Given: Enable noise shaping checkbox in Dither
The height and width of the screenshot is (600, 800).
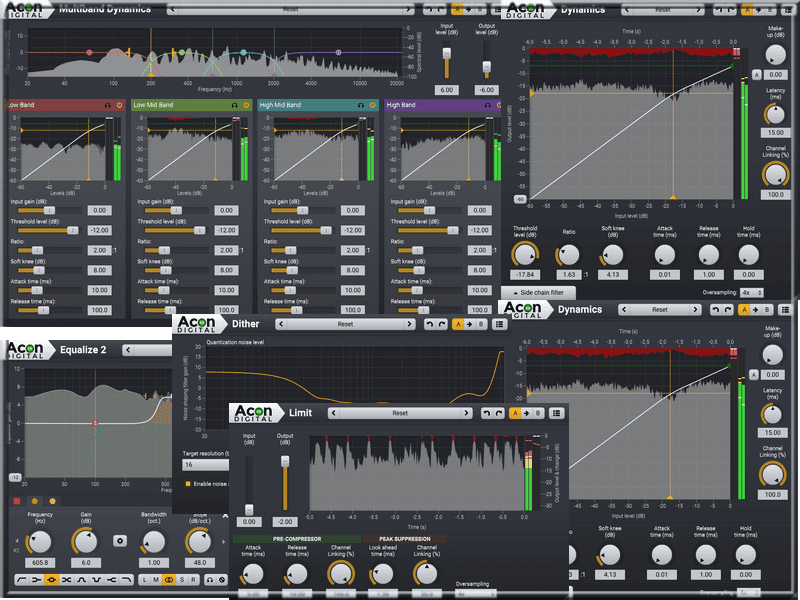Looking at the screenshot, I should (x=188, y=484).
